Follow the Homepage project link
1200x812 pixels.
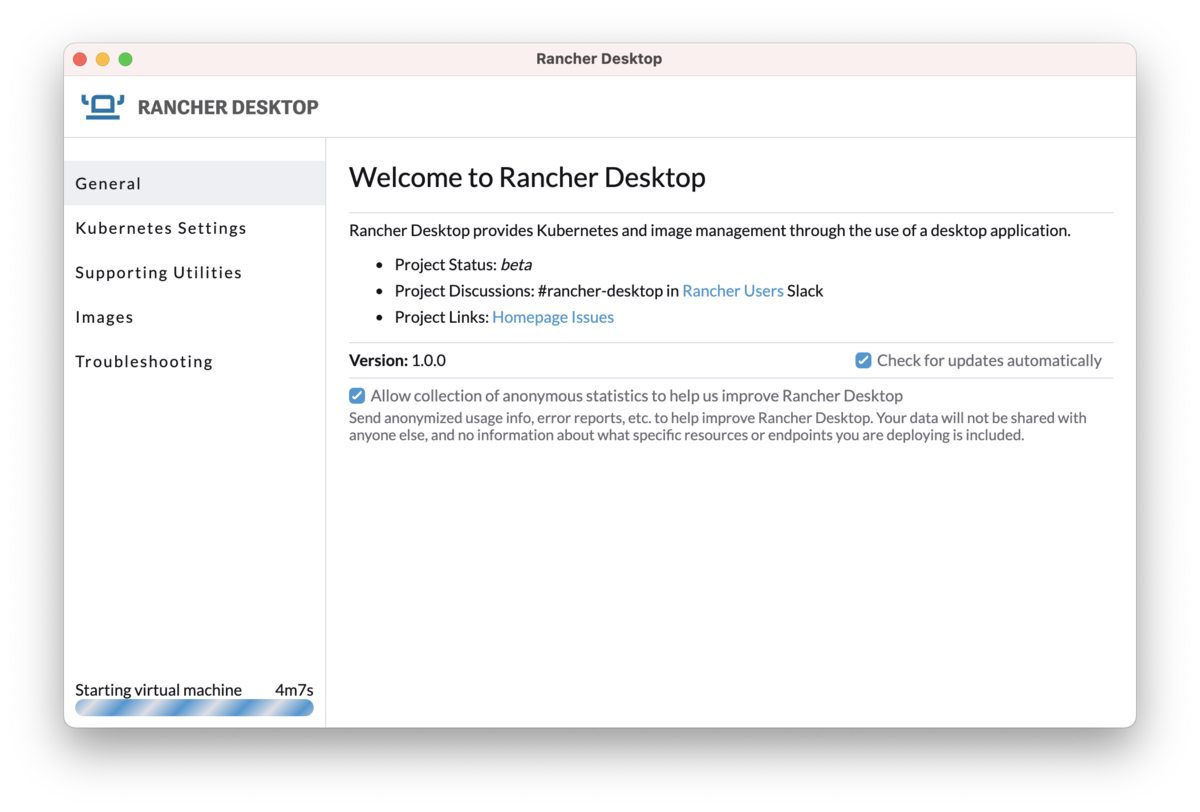[531, 317]
